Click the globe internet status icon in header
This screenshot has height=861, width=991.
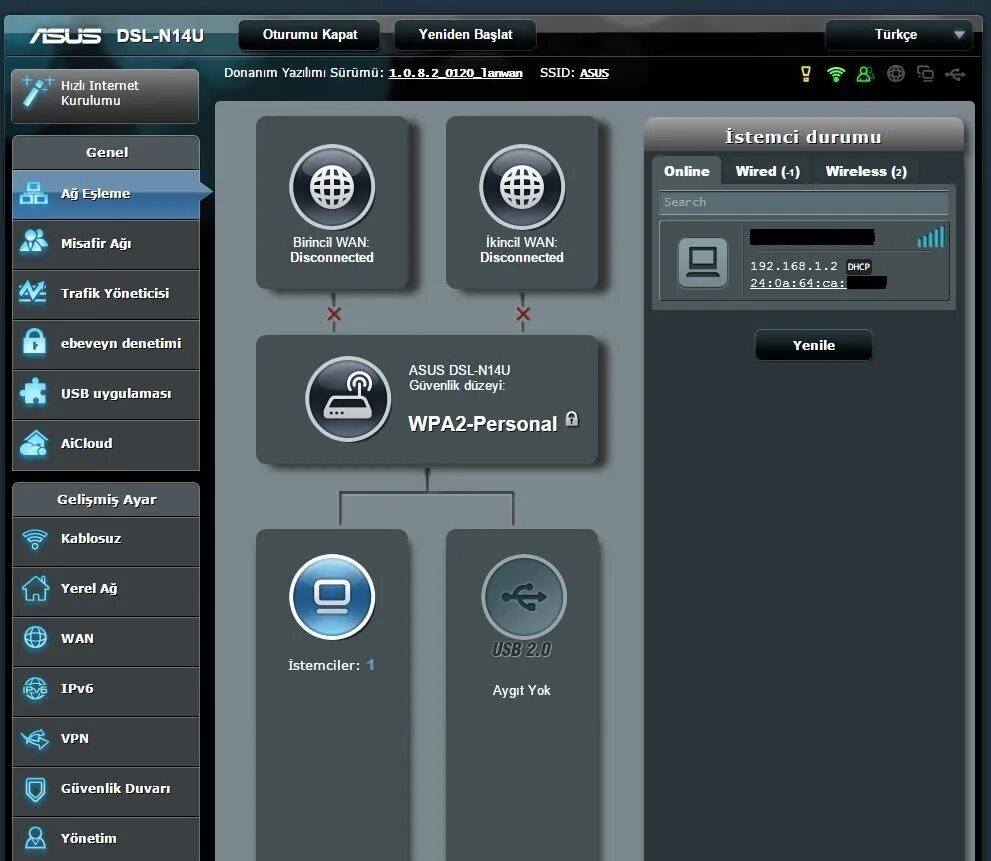pyautogui.click(x=896, y=74)
